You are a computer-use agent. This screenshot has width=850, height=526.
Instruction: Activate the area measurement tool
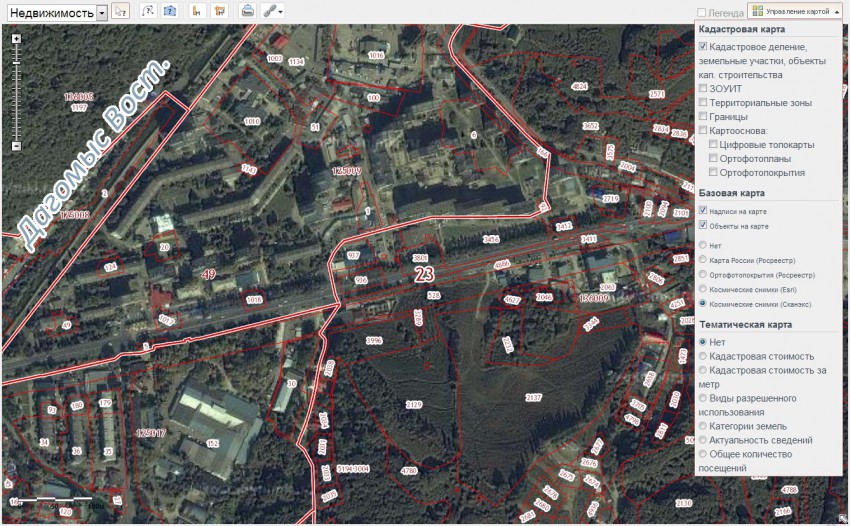click(x=219, y=12)
